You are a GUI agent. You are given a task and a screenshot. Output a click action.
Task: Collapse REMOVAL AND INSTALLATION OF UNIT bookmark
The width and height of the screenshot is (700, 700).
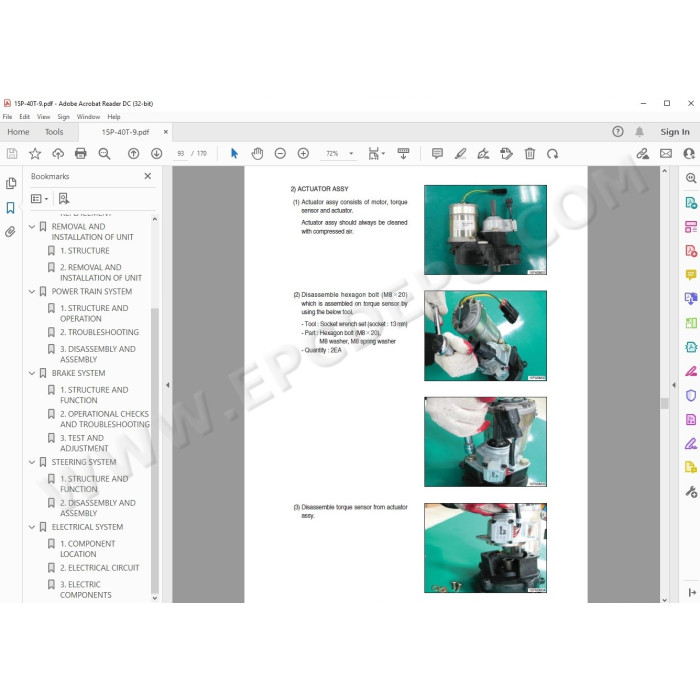32,227
